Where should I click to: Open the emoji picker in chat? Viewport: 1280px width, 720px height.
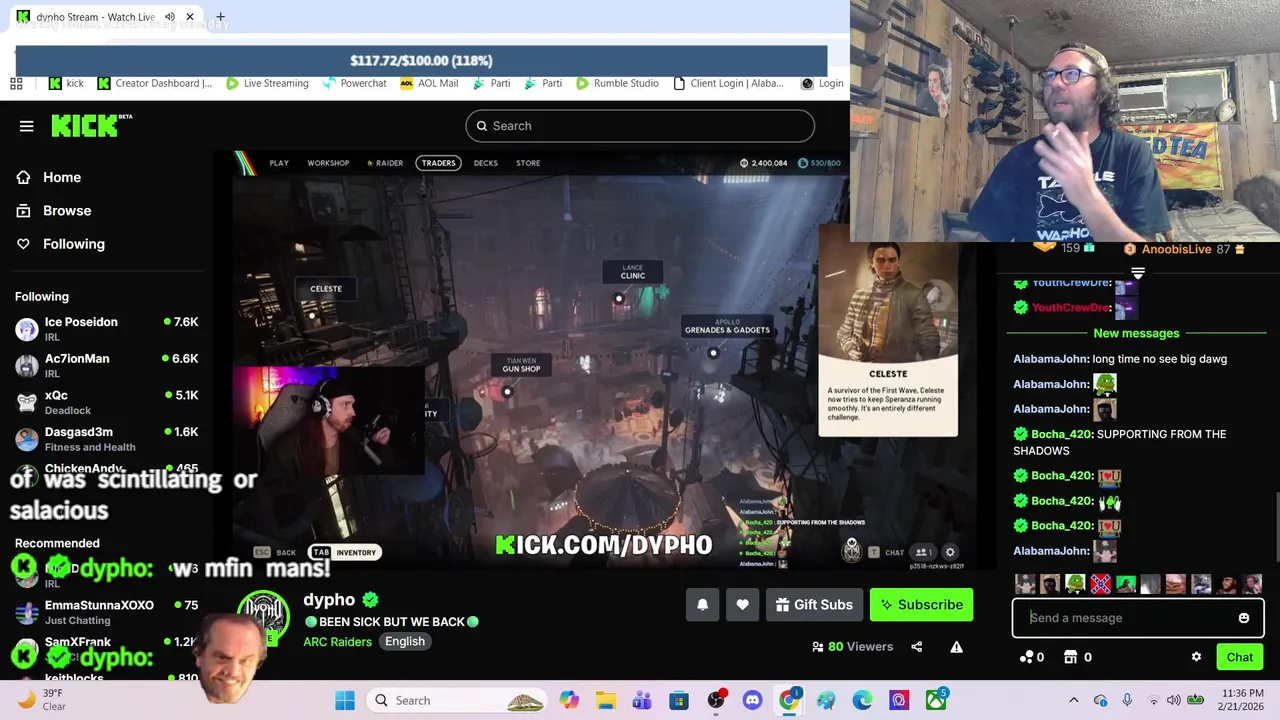pyautogui.click(x=1243, y=618)
